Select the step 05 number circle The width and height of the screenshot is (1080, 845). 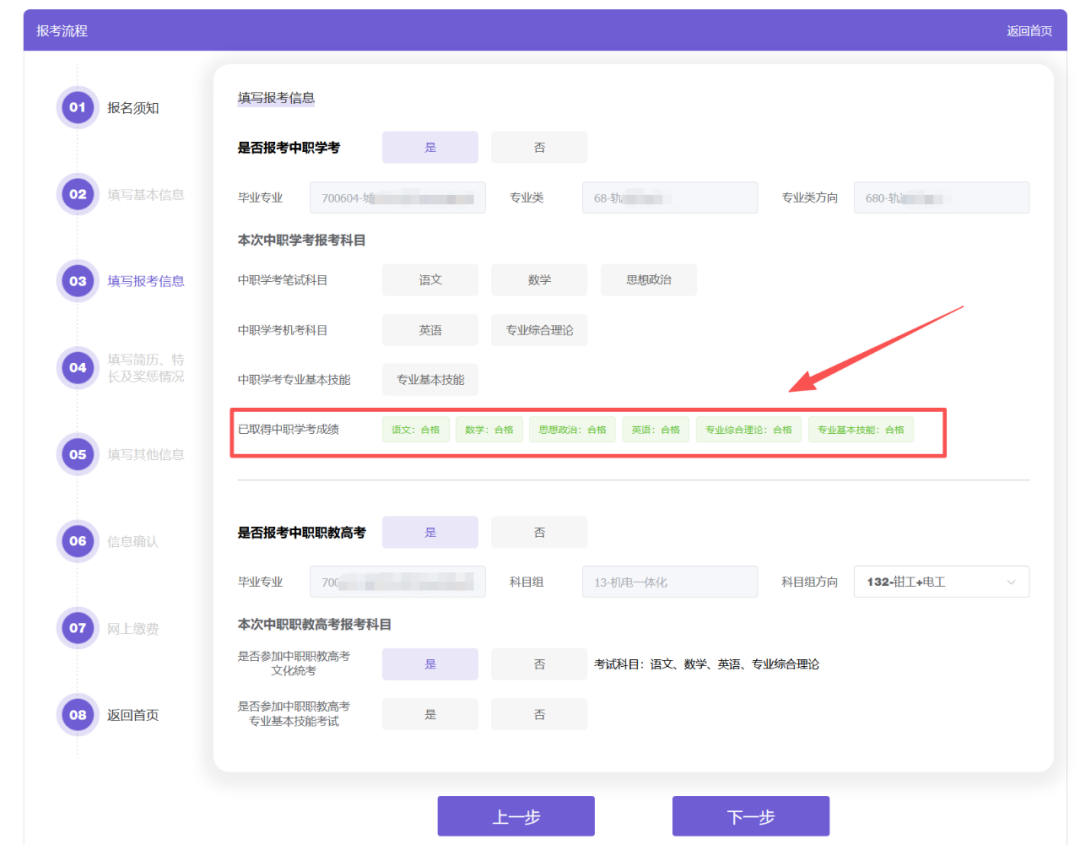pyautogui.click(x=77, y=455)
